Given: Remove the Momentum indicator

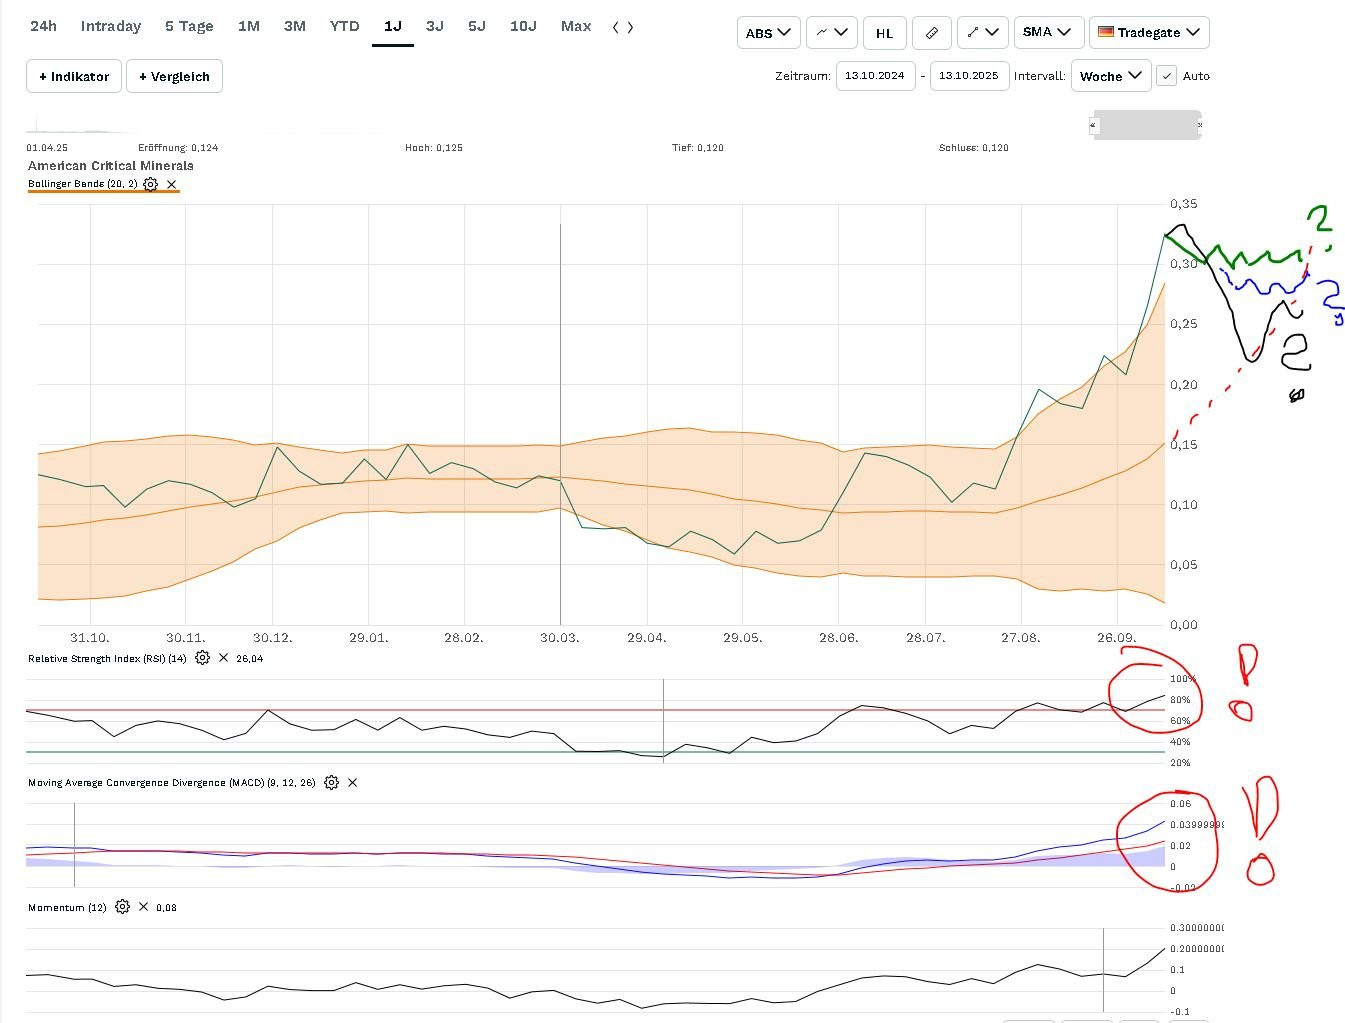Looking at the screenshot, I should pos(143,907).
